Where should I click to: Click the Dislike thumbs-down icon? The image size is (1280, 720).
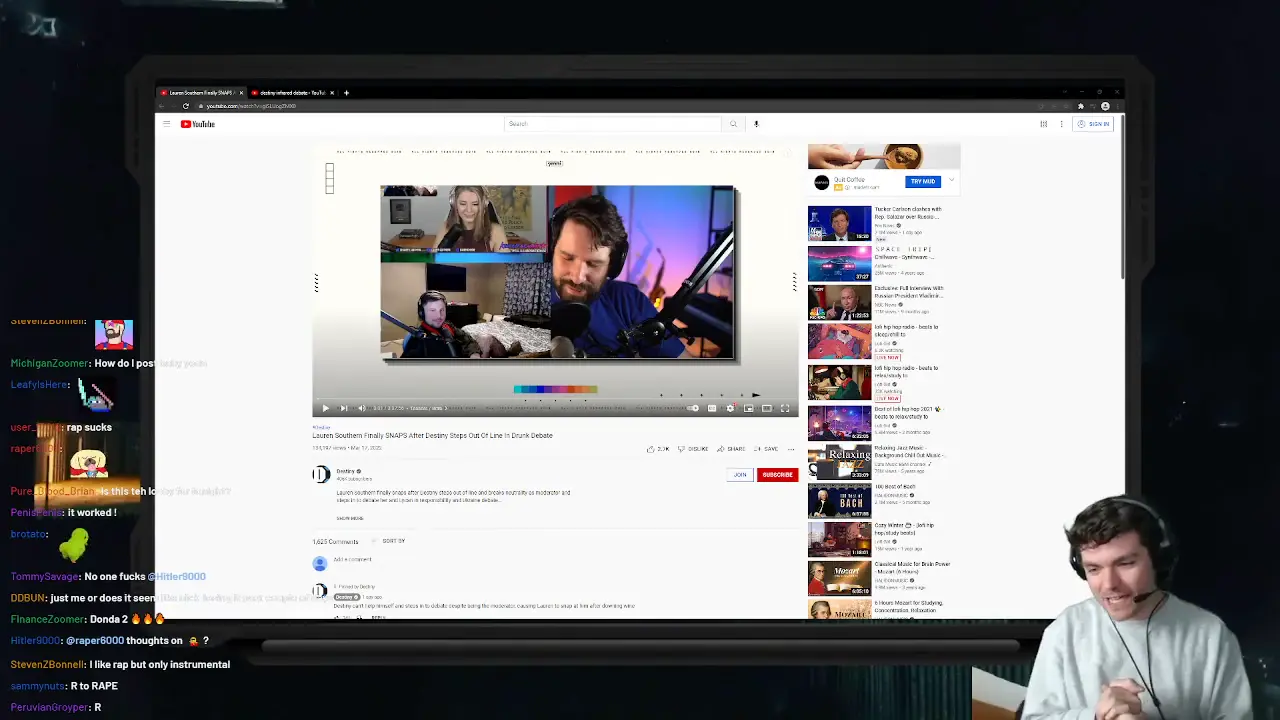click(680, 449)
